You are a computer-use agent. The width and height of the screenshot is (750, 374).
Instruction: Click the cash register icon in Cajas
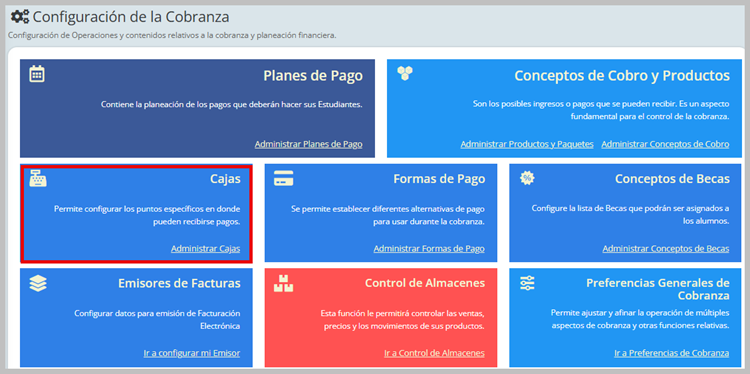point(38,178)
